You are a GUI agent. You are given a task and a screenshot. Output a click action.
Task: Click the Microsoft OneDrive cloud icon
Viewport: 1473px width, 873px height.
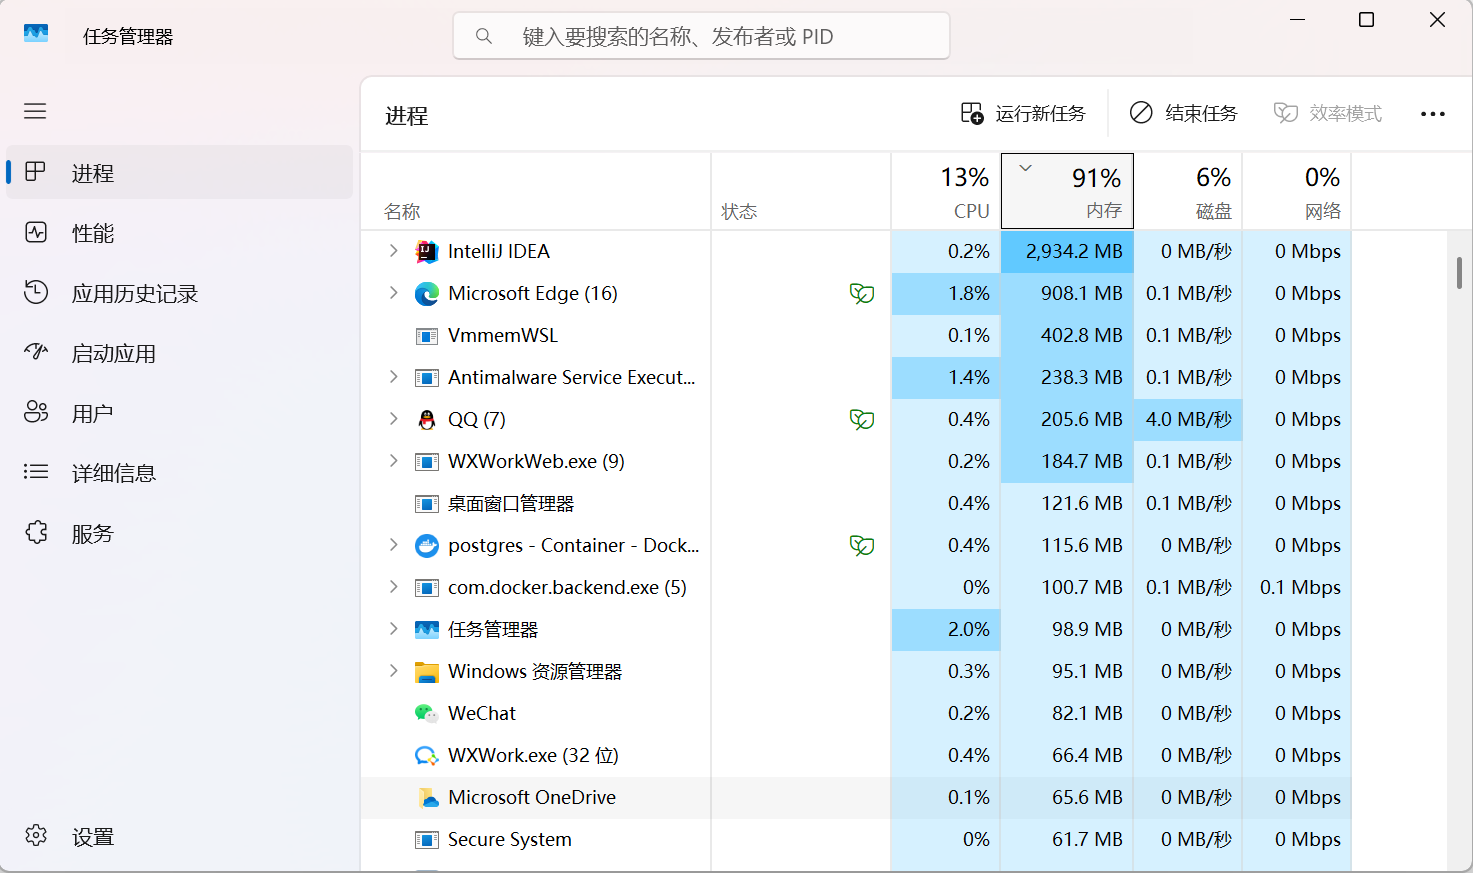[428, 798]
